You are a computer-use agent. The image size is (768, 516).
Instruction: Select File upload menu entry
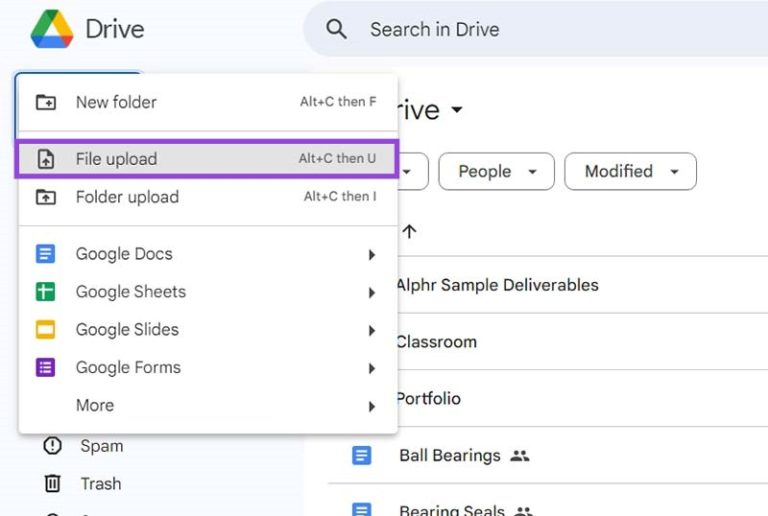[207, 159]
